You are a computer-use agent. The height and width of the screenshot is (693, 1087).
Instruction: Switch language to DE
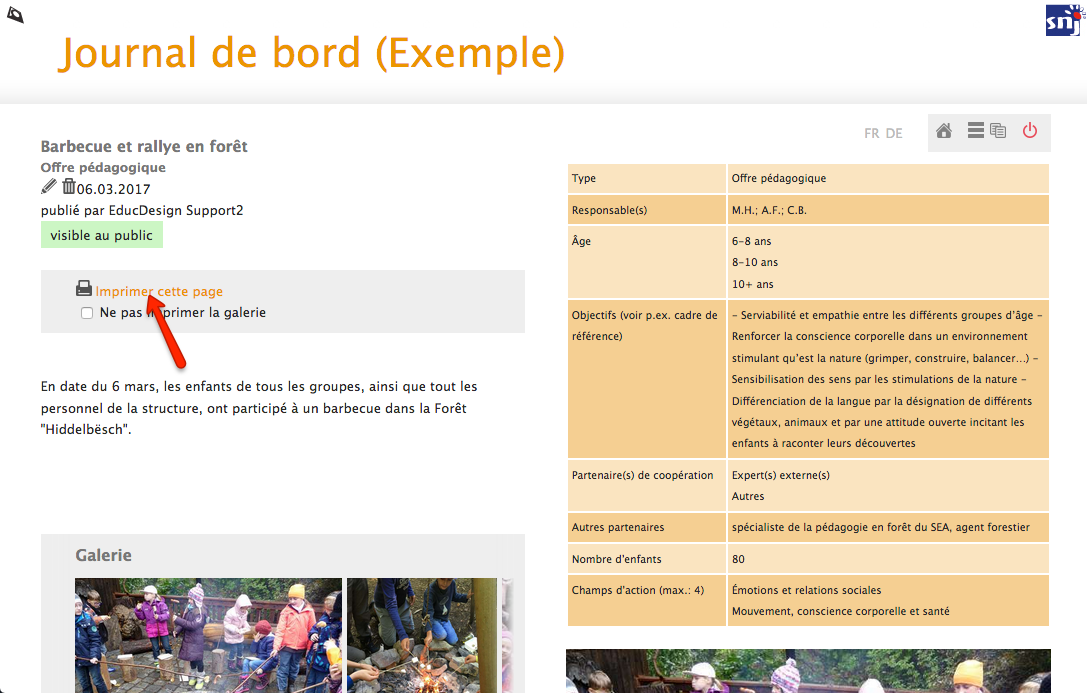(x=893, y=132)
